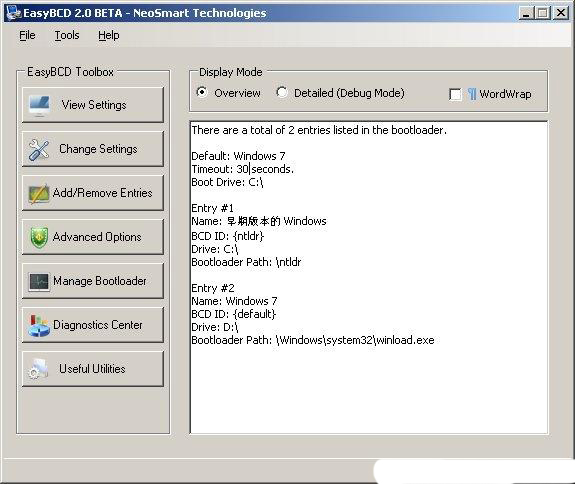Click the 'Timeout: 30 seconds.' line
575x484 pixels.
[x=242, y=169]
